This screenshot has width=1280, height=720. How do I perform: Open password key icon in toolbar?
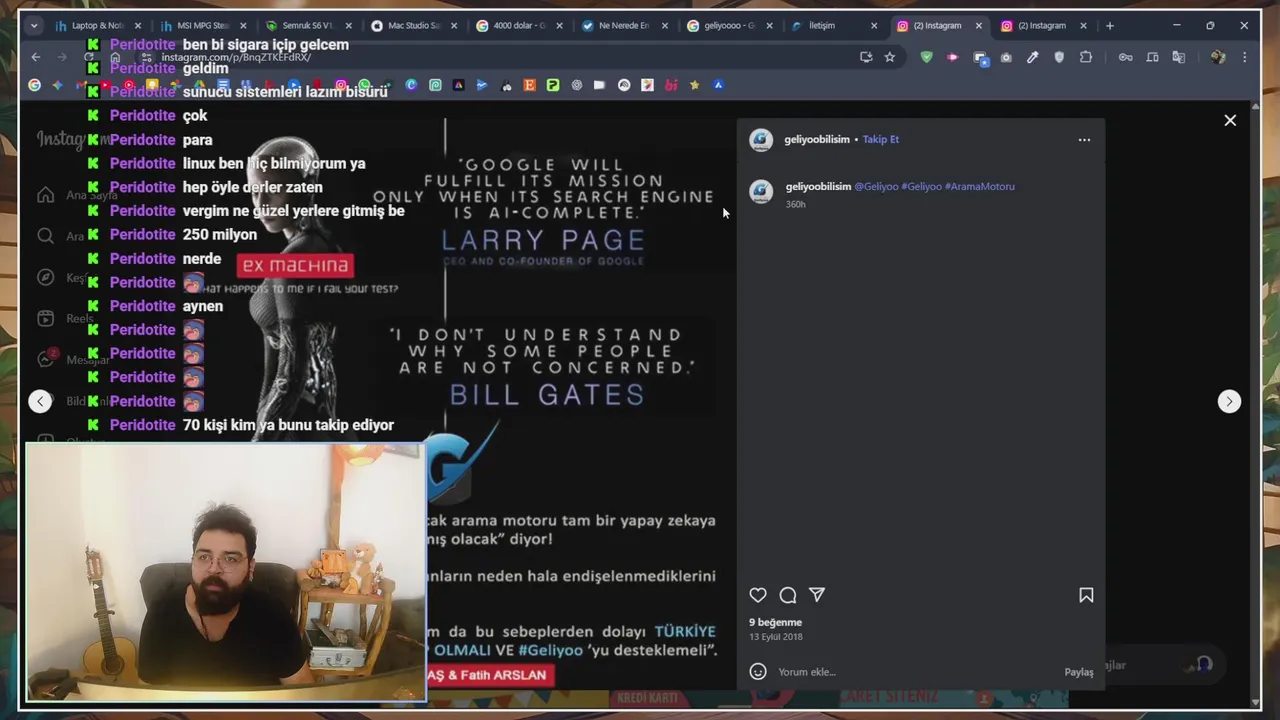1125,57
